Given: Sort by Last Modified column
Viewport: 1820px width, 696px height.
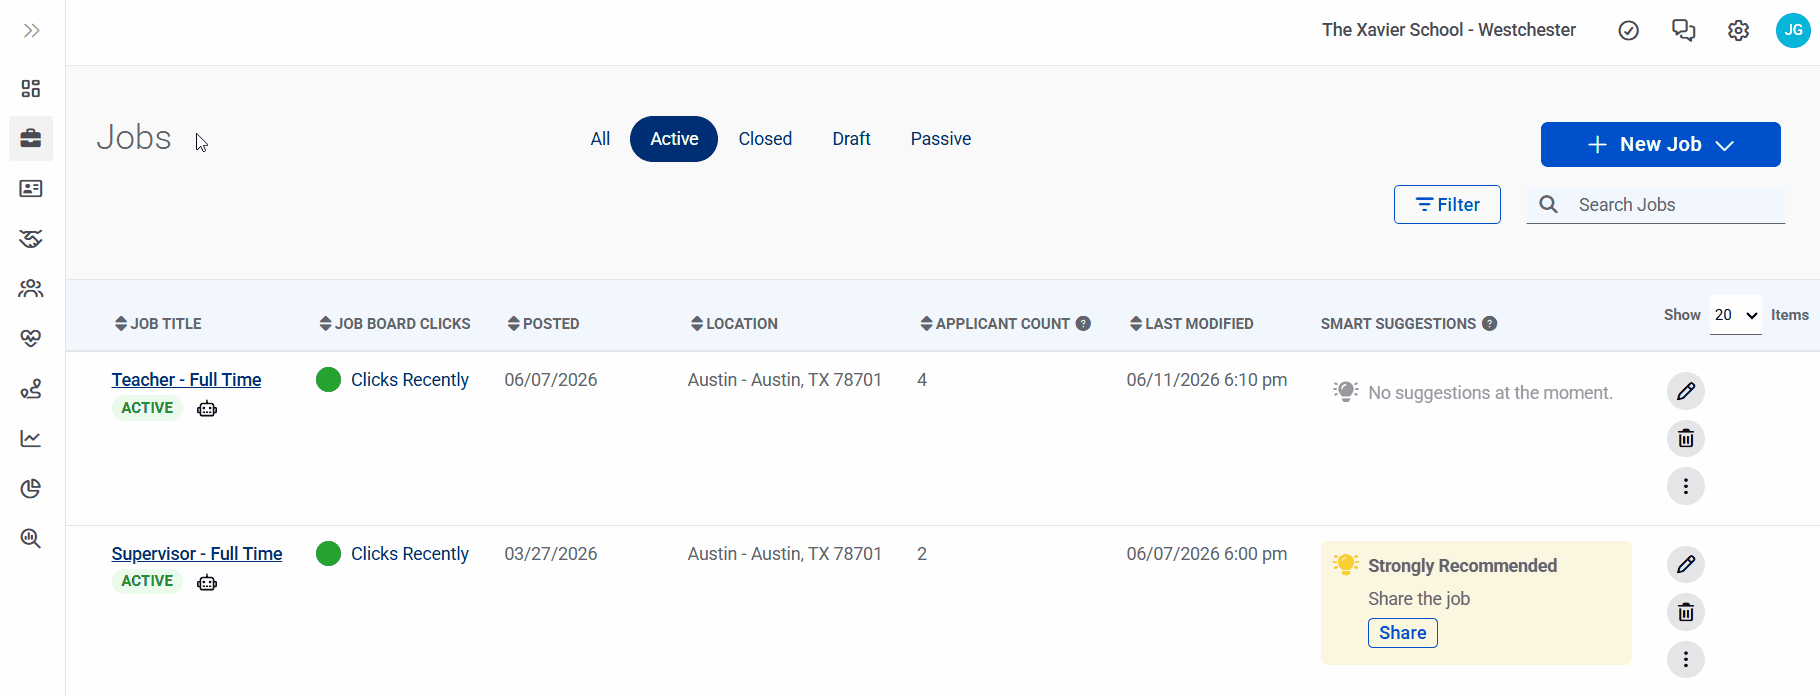Looking at the screenshot, I should [x=1191, y=324].
